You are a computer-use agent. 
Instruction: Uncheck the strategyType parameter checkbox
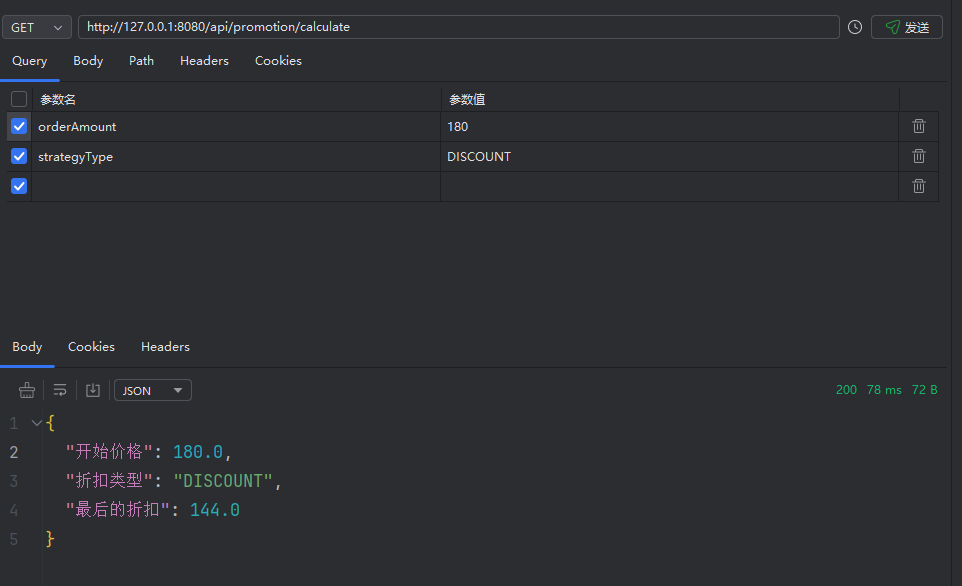pos(19,156)
